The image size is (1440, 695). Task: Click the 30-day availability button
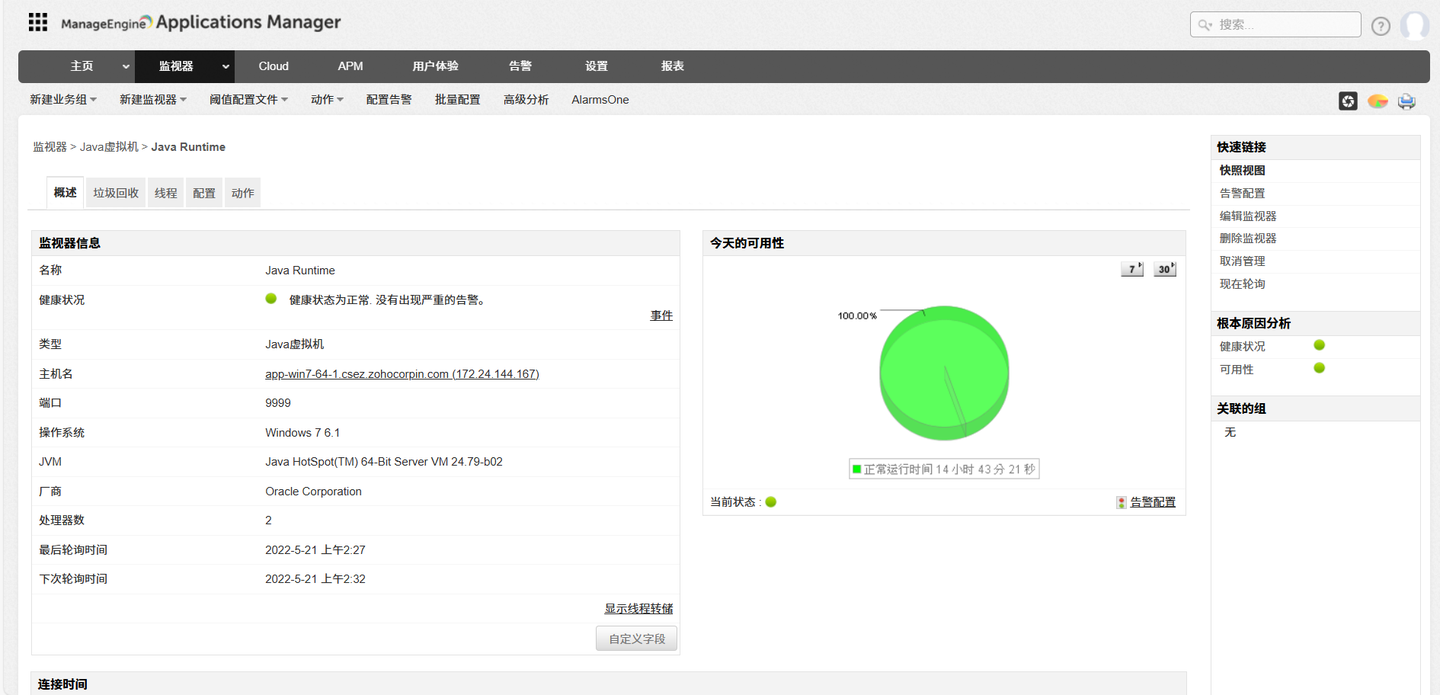1163,268
